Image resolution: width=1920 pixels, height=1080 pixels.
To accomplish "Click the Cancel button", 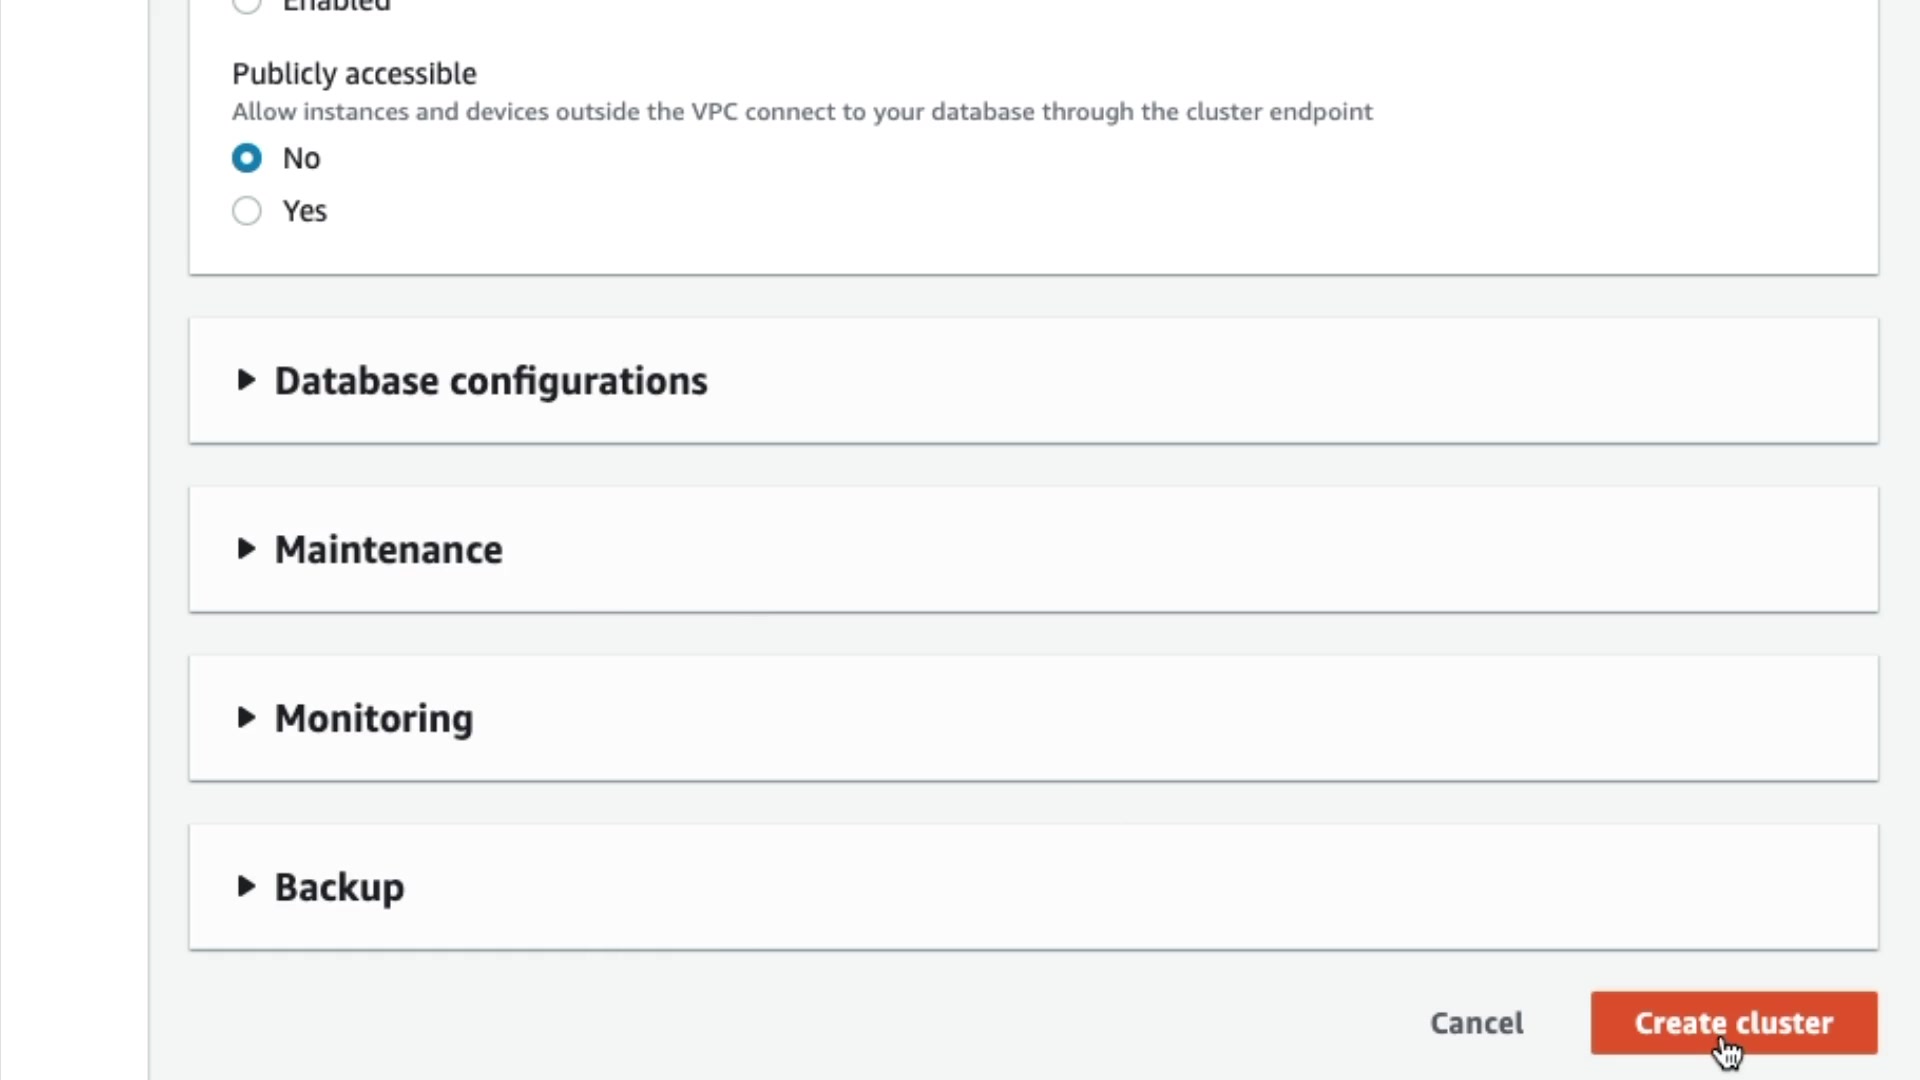I will [x=1476, y=1023].
